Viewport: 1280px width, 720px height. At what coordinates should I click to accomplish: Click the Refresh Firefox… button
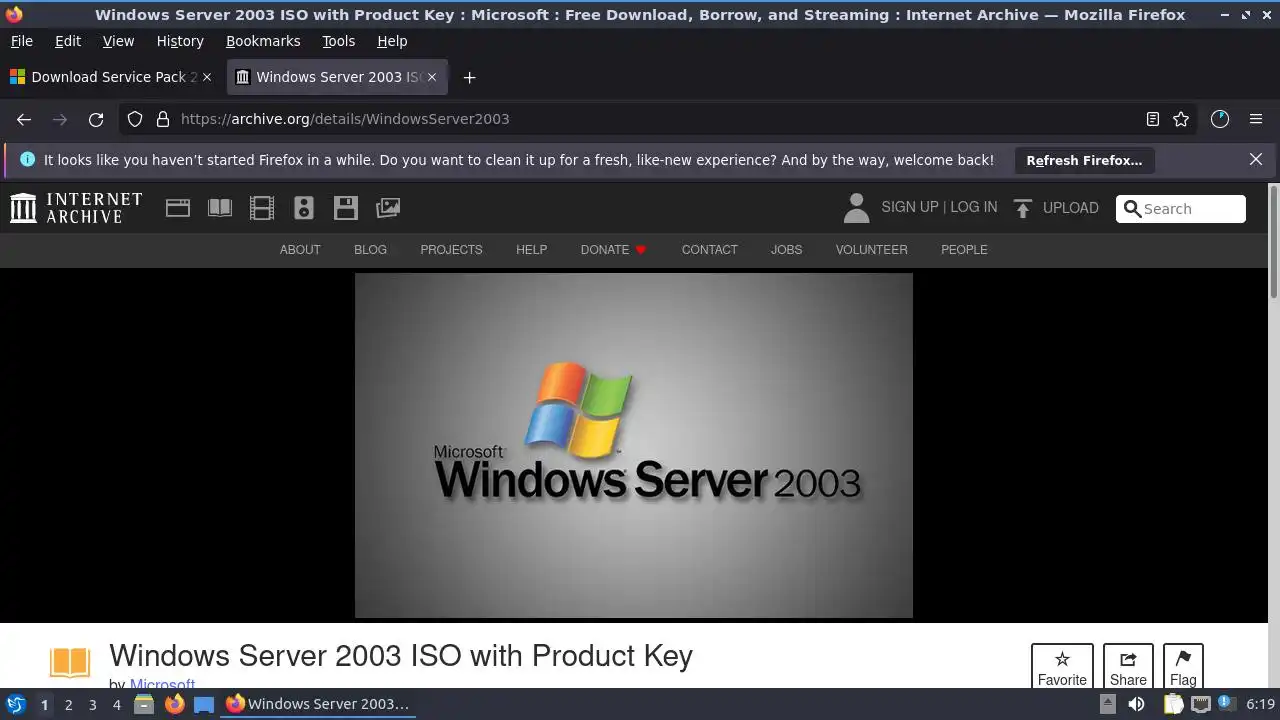(1084, 160)
